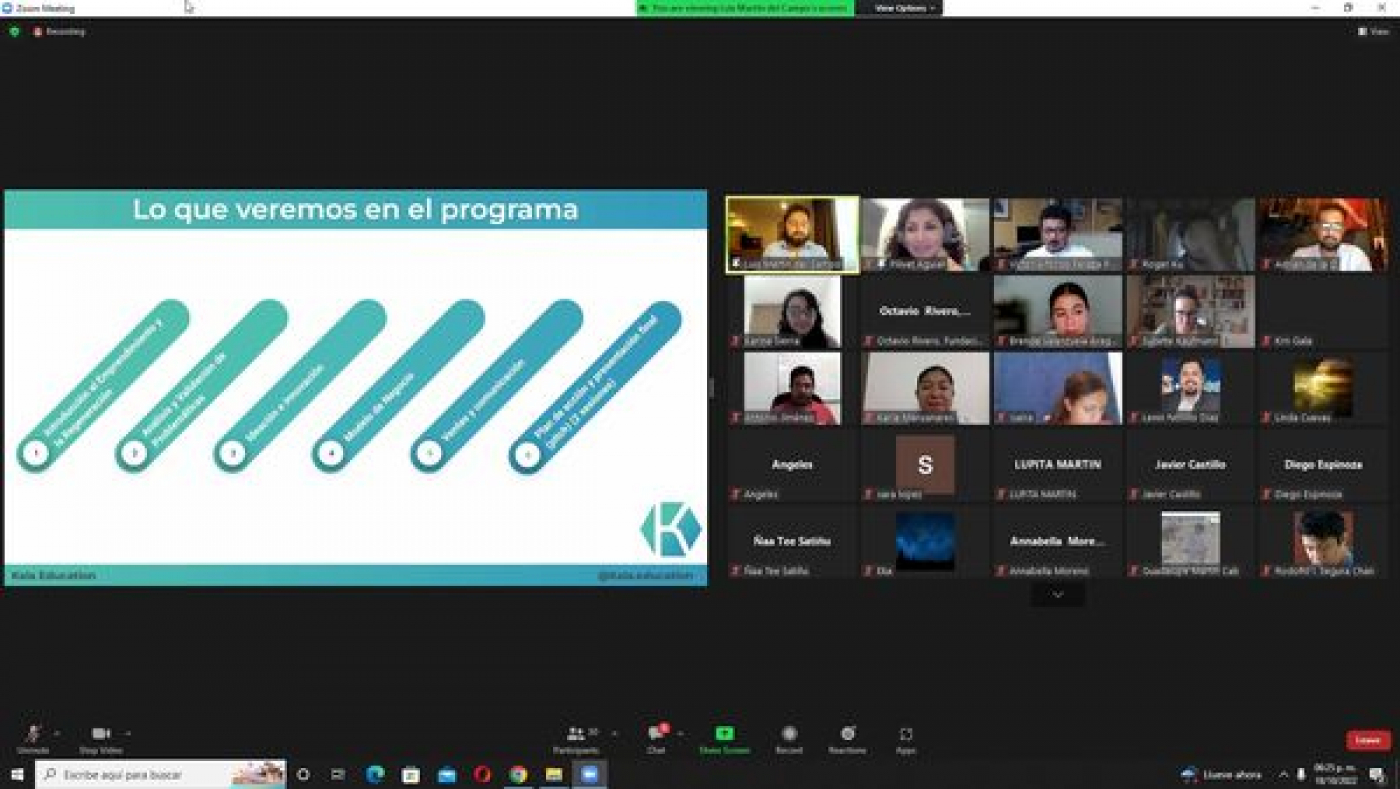Launch Google Chrome from taskbar
The image size is (1400, 789).
pyautogui.click(x=518, y=774)
